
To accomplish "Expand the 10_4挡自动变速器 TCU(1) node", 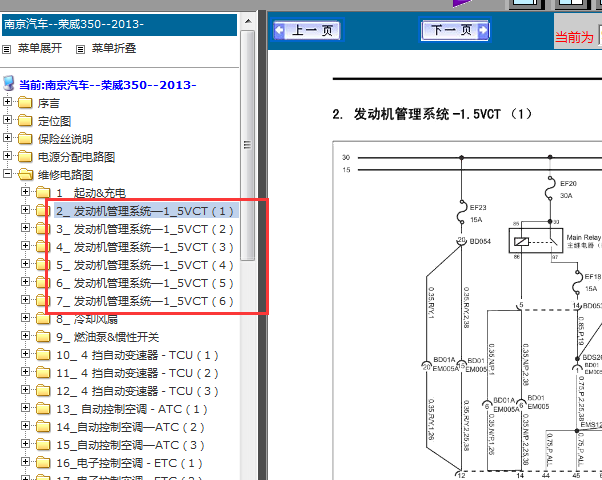I will coord(25,354).
